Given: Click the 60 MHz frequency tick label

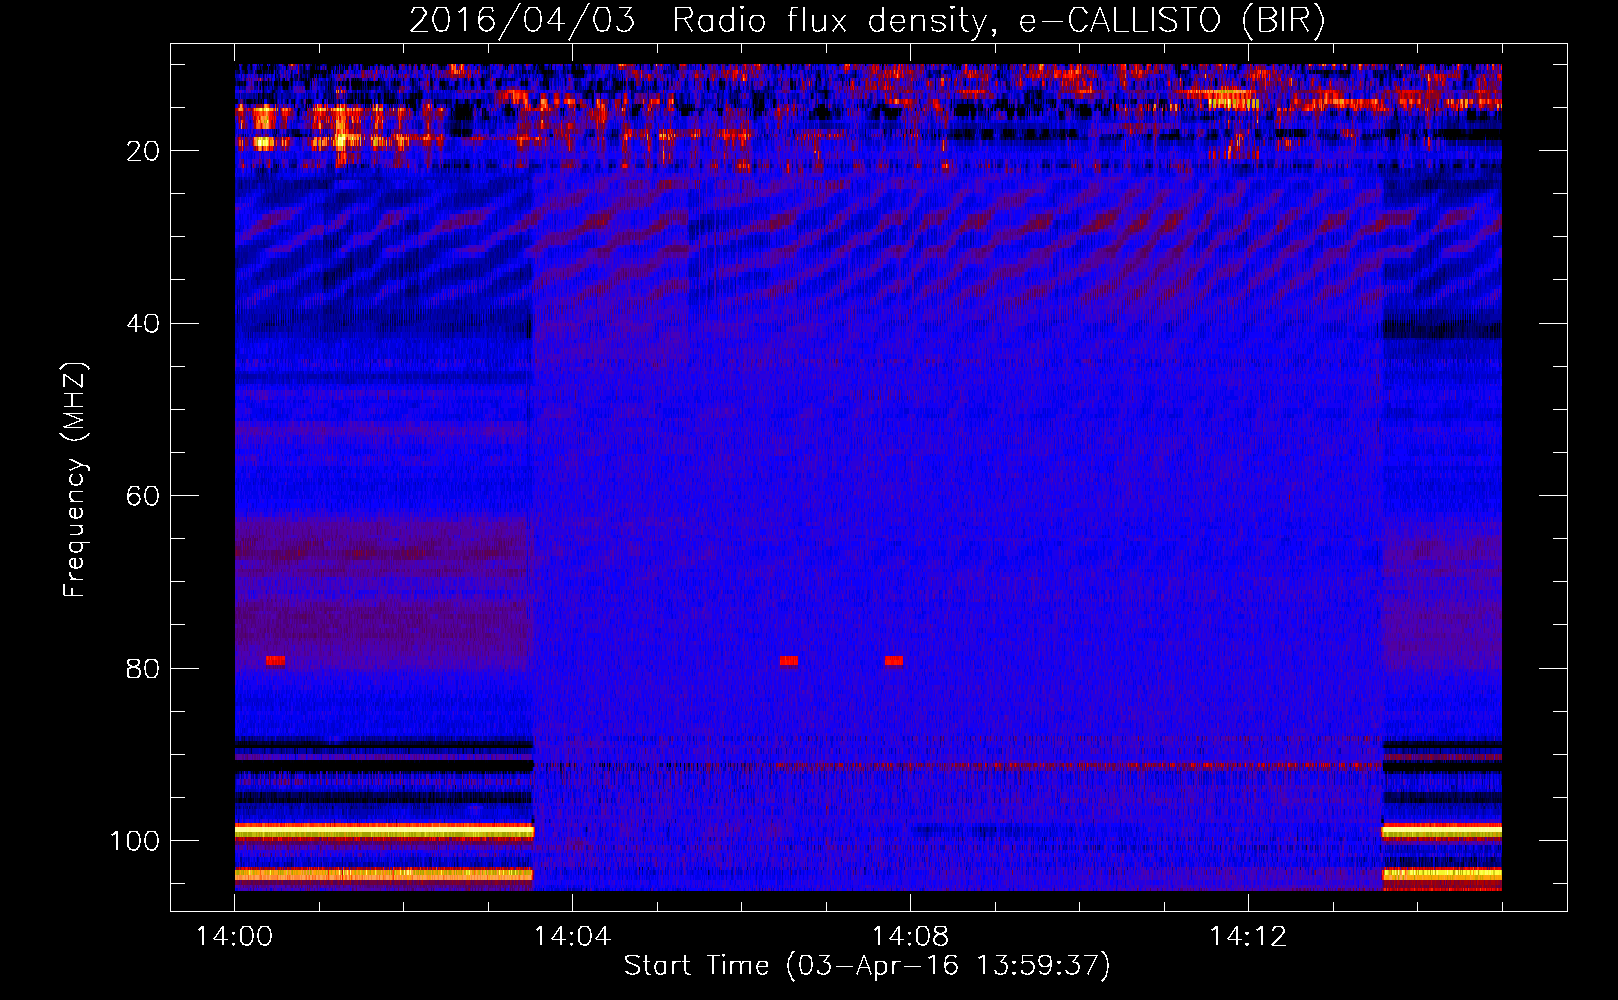Looking at the screenshot, I should pyautogui.click(x=143, y=497).
